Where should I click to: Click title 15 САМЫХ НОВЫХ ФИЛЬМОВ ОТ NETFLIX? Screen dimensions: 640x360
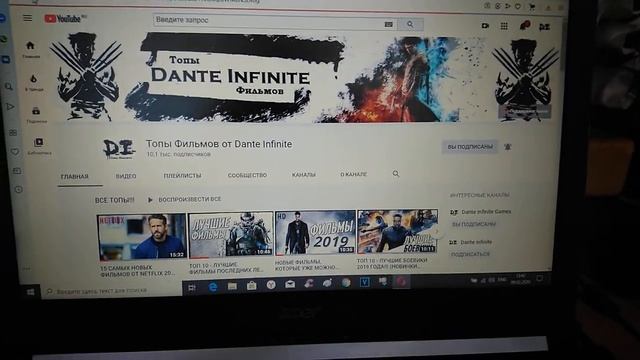click(138, 271)
